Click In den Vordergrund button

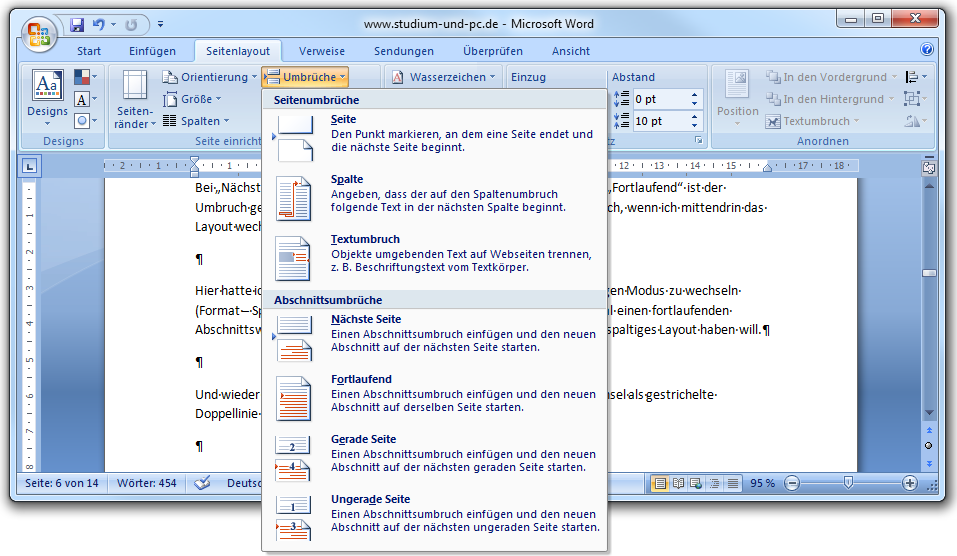coord(831,77)
